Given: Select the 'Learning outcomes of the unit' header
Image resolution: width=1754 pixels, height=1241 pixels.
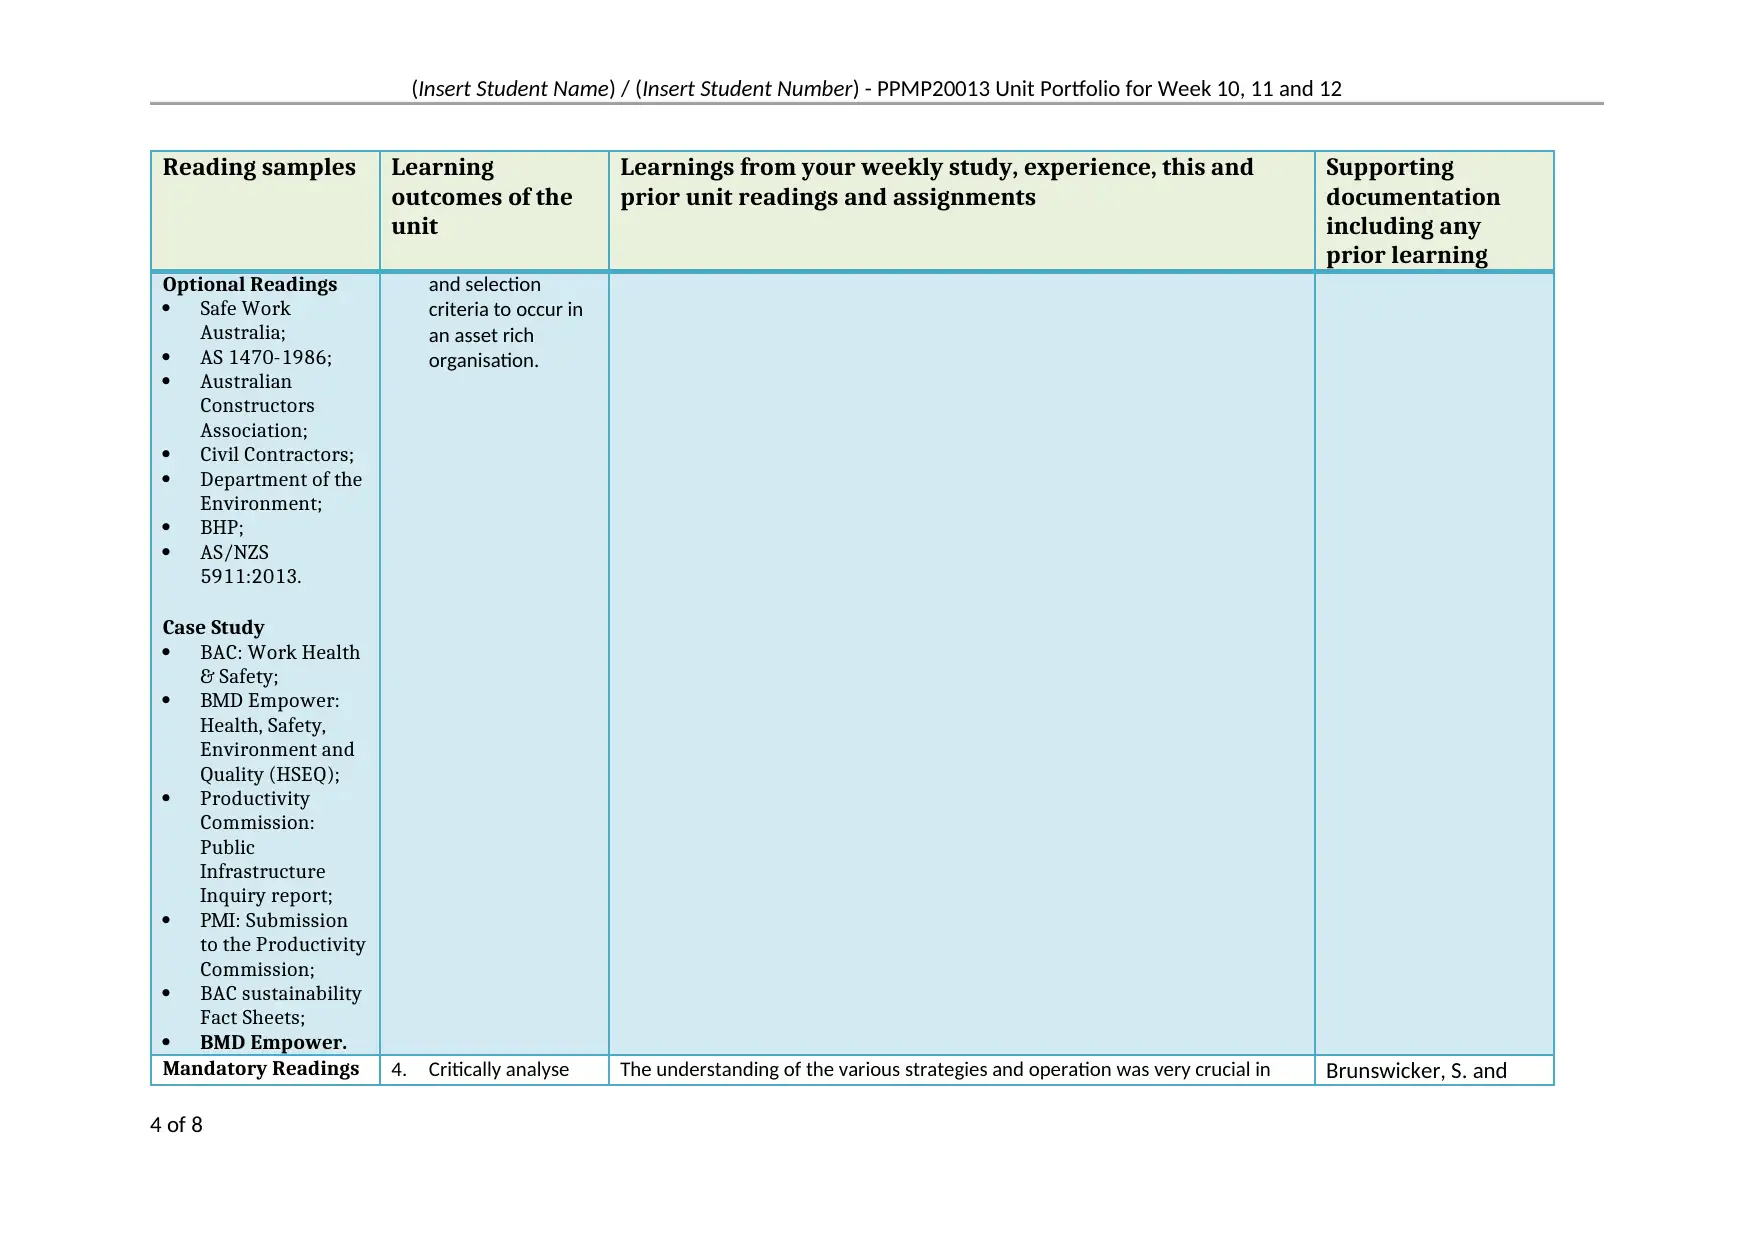Looking at the screenshot, I should tap(482, 196).
